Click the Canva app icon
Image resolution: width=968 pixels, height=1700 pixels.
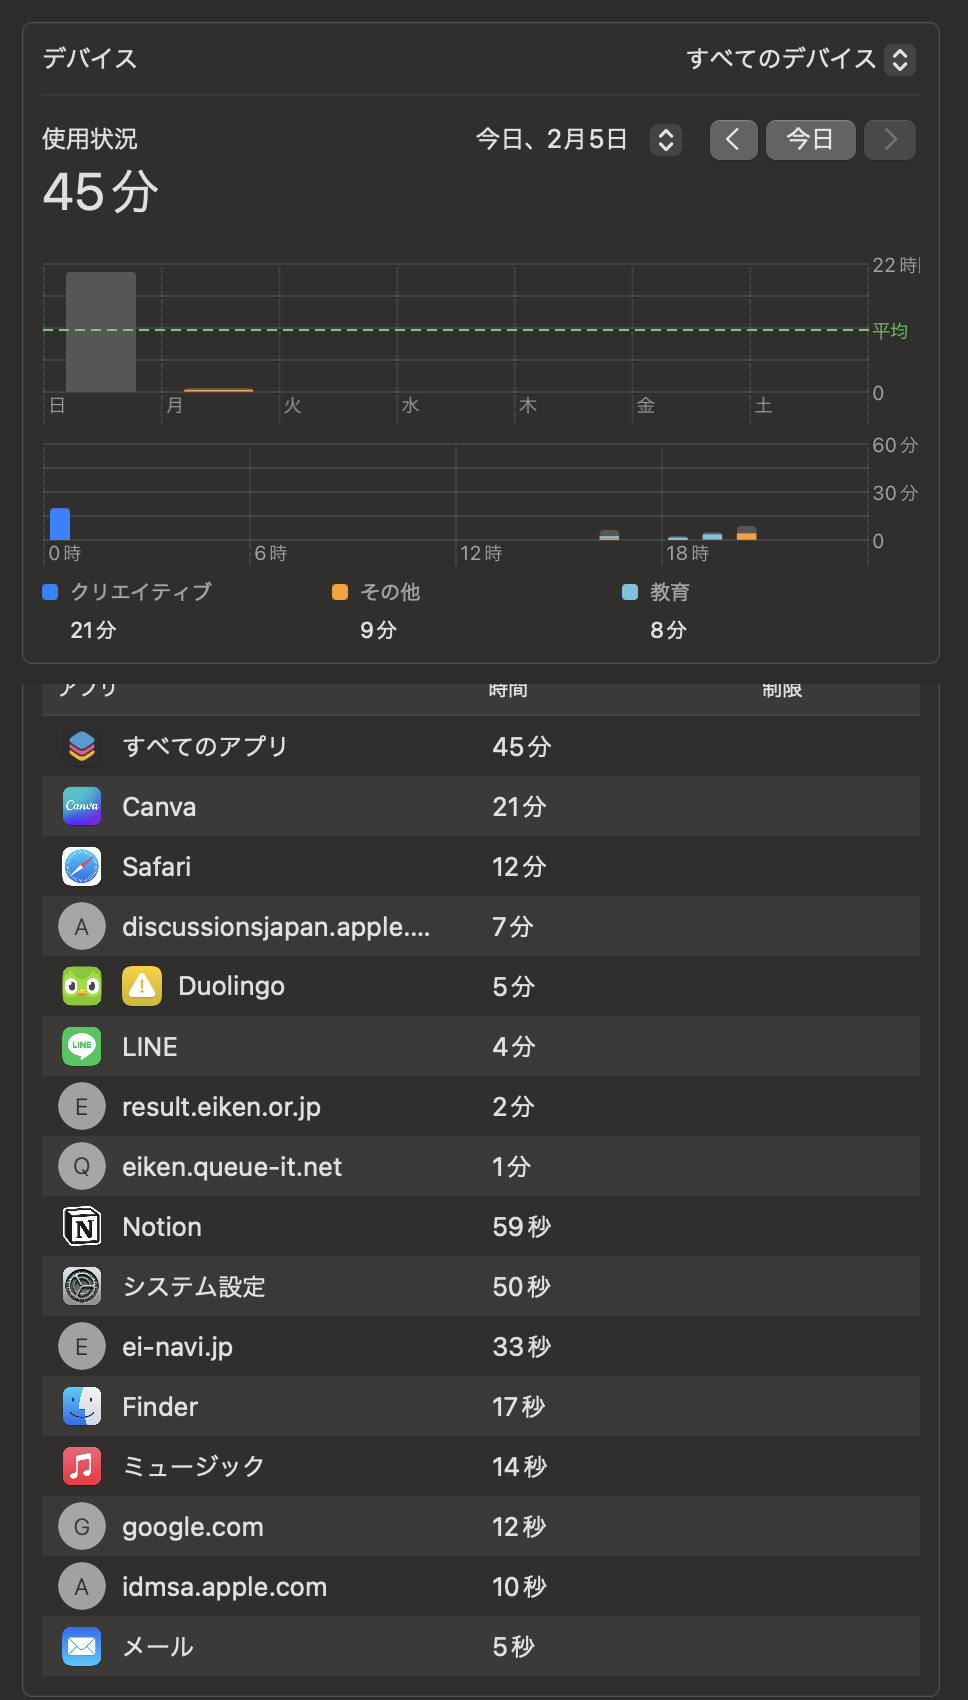click(x=82, y=806)
